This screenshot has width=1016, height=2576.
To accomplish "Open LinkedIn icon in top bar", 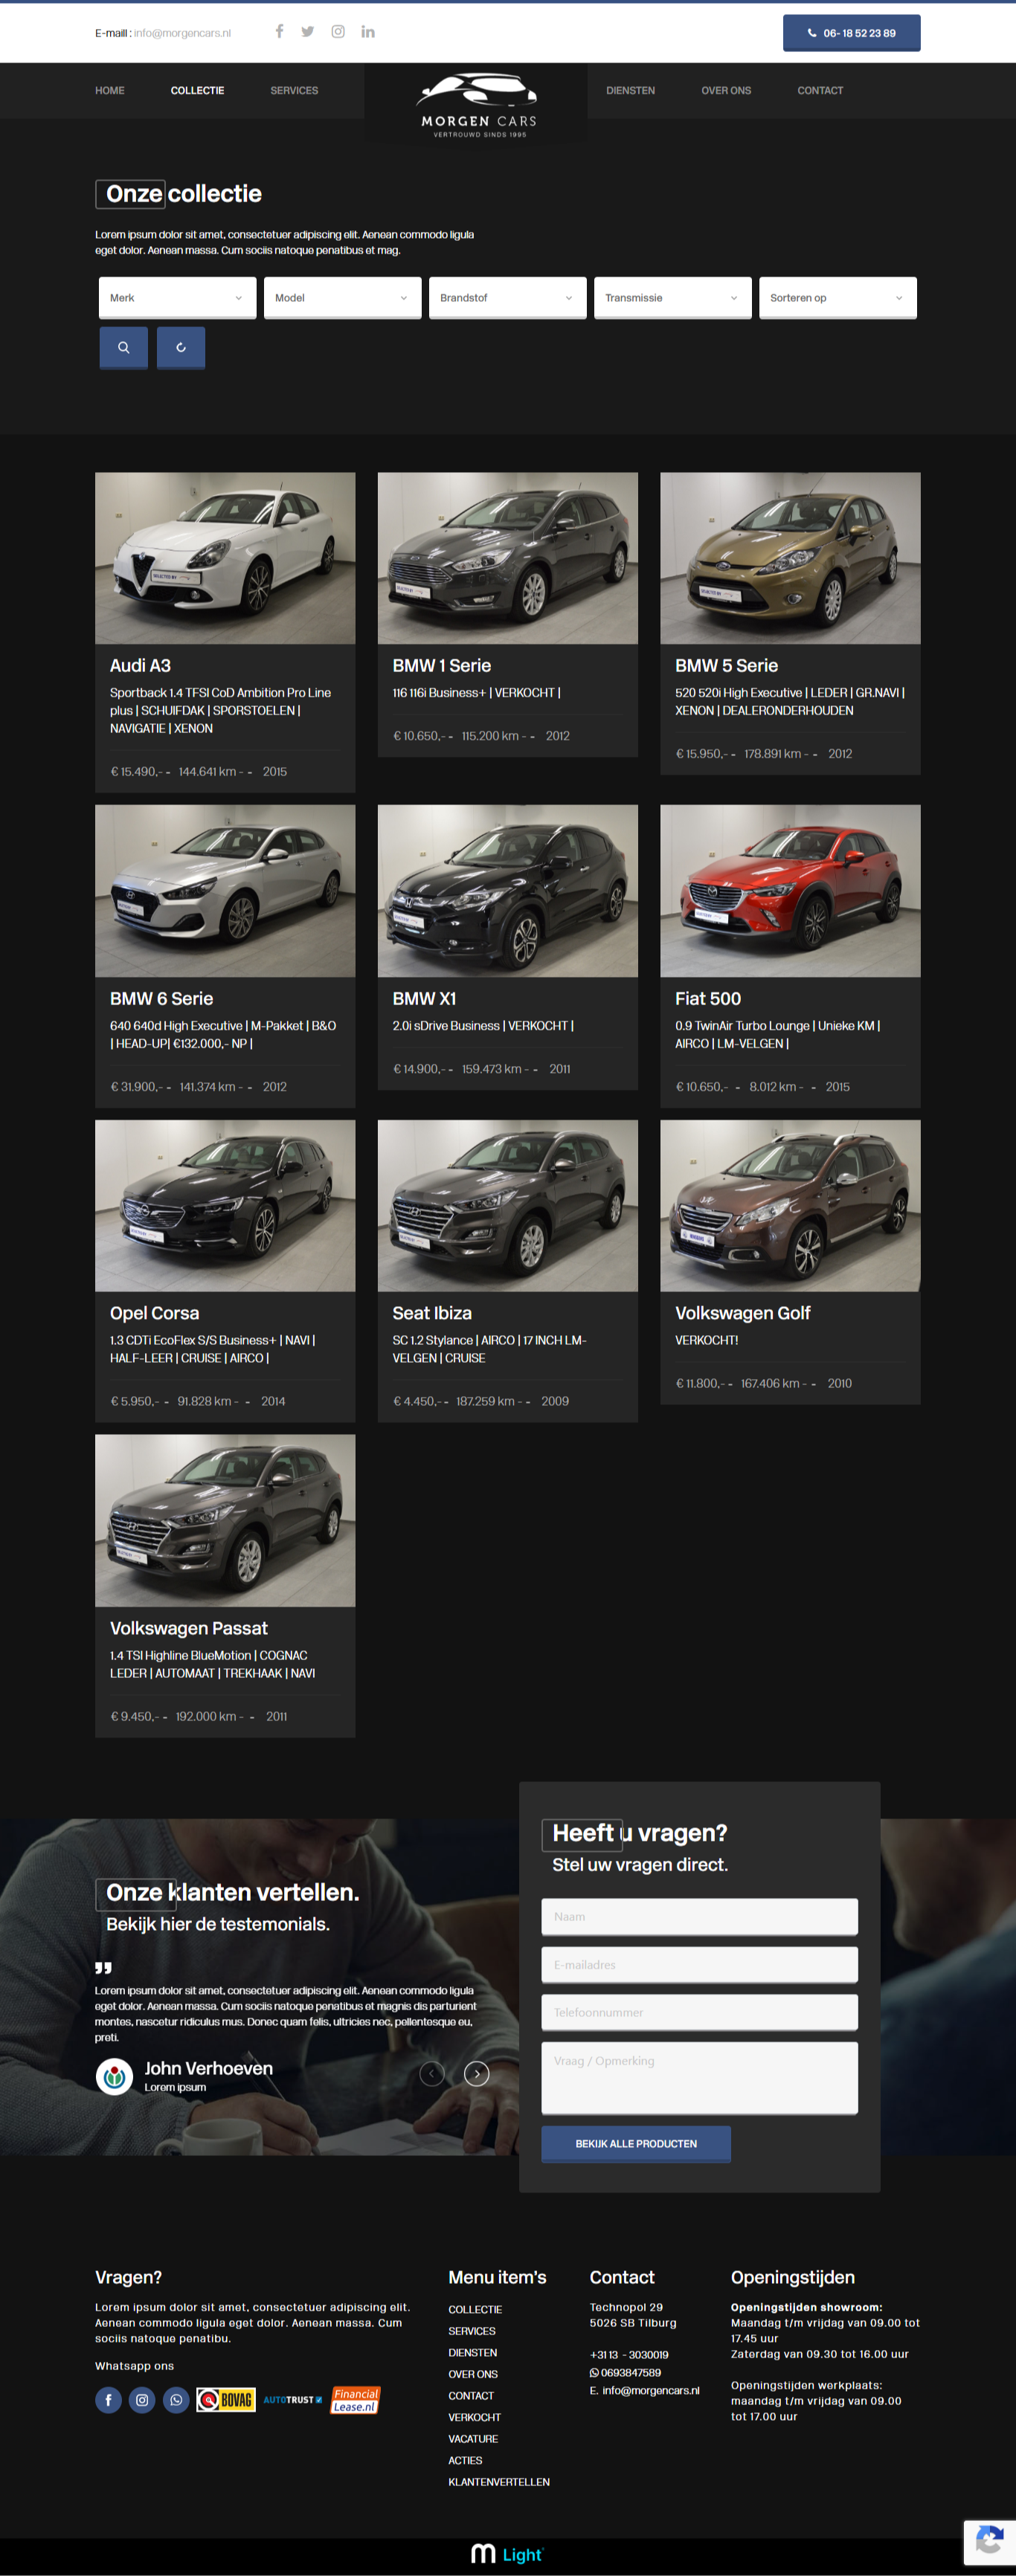I will click(x=368, y=32).
